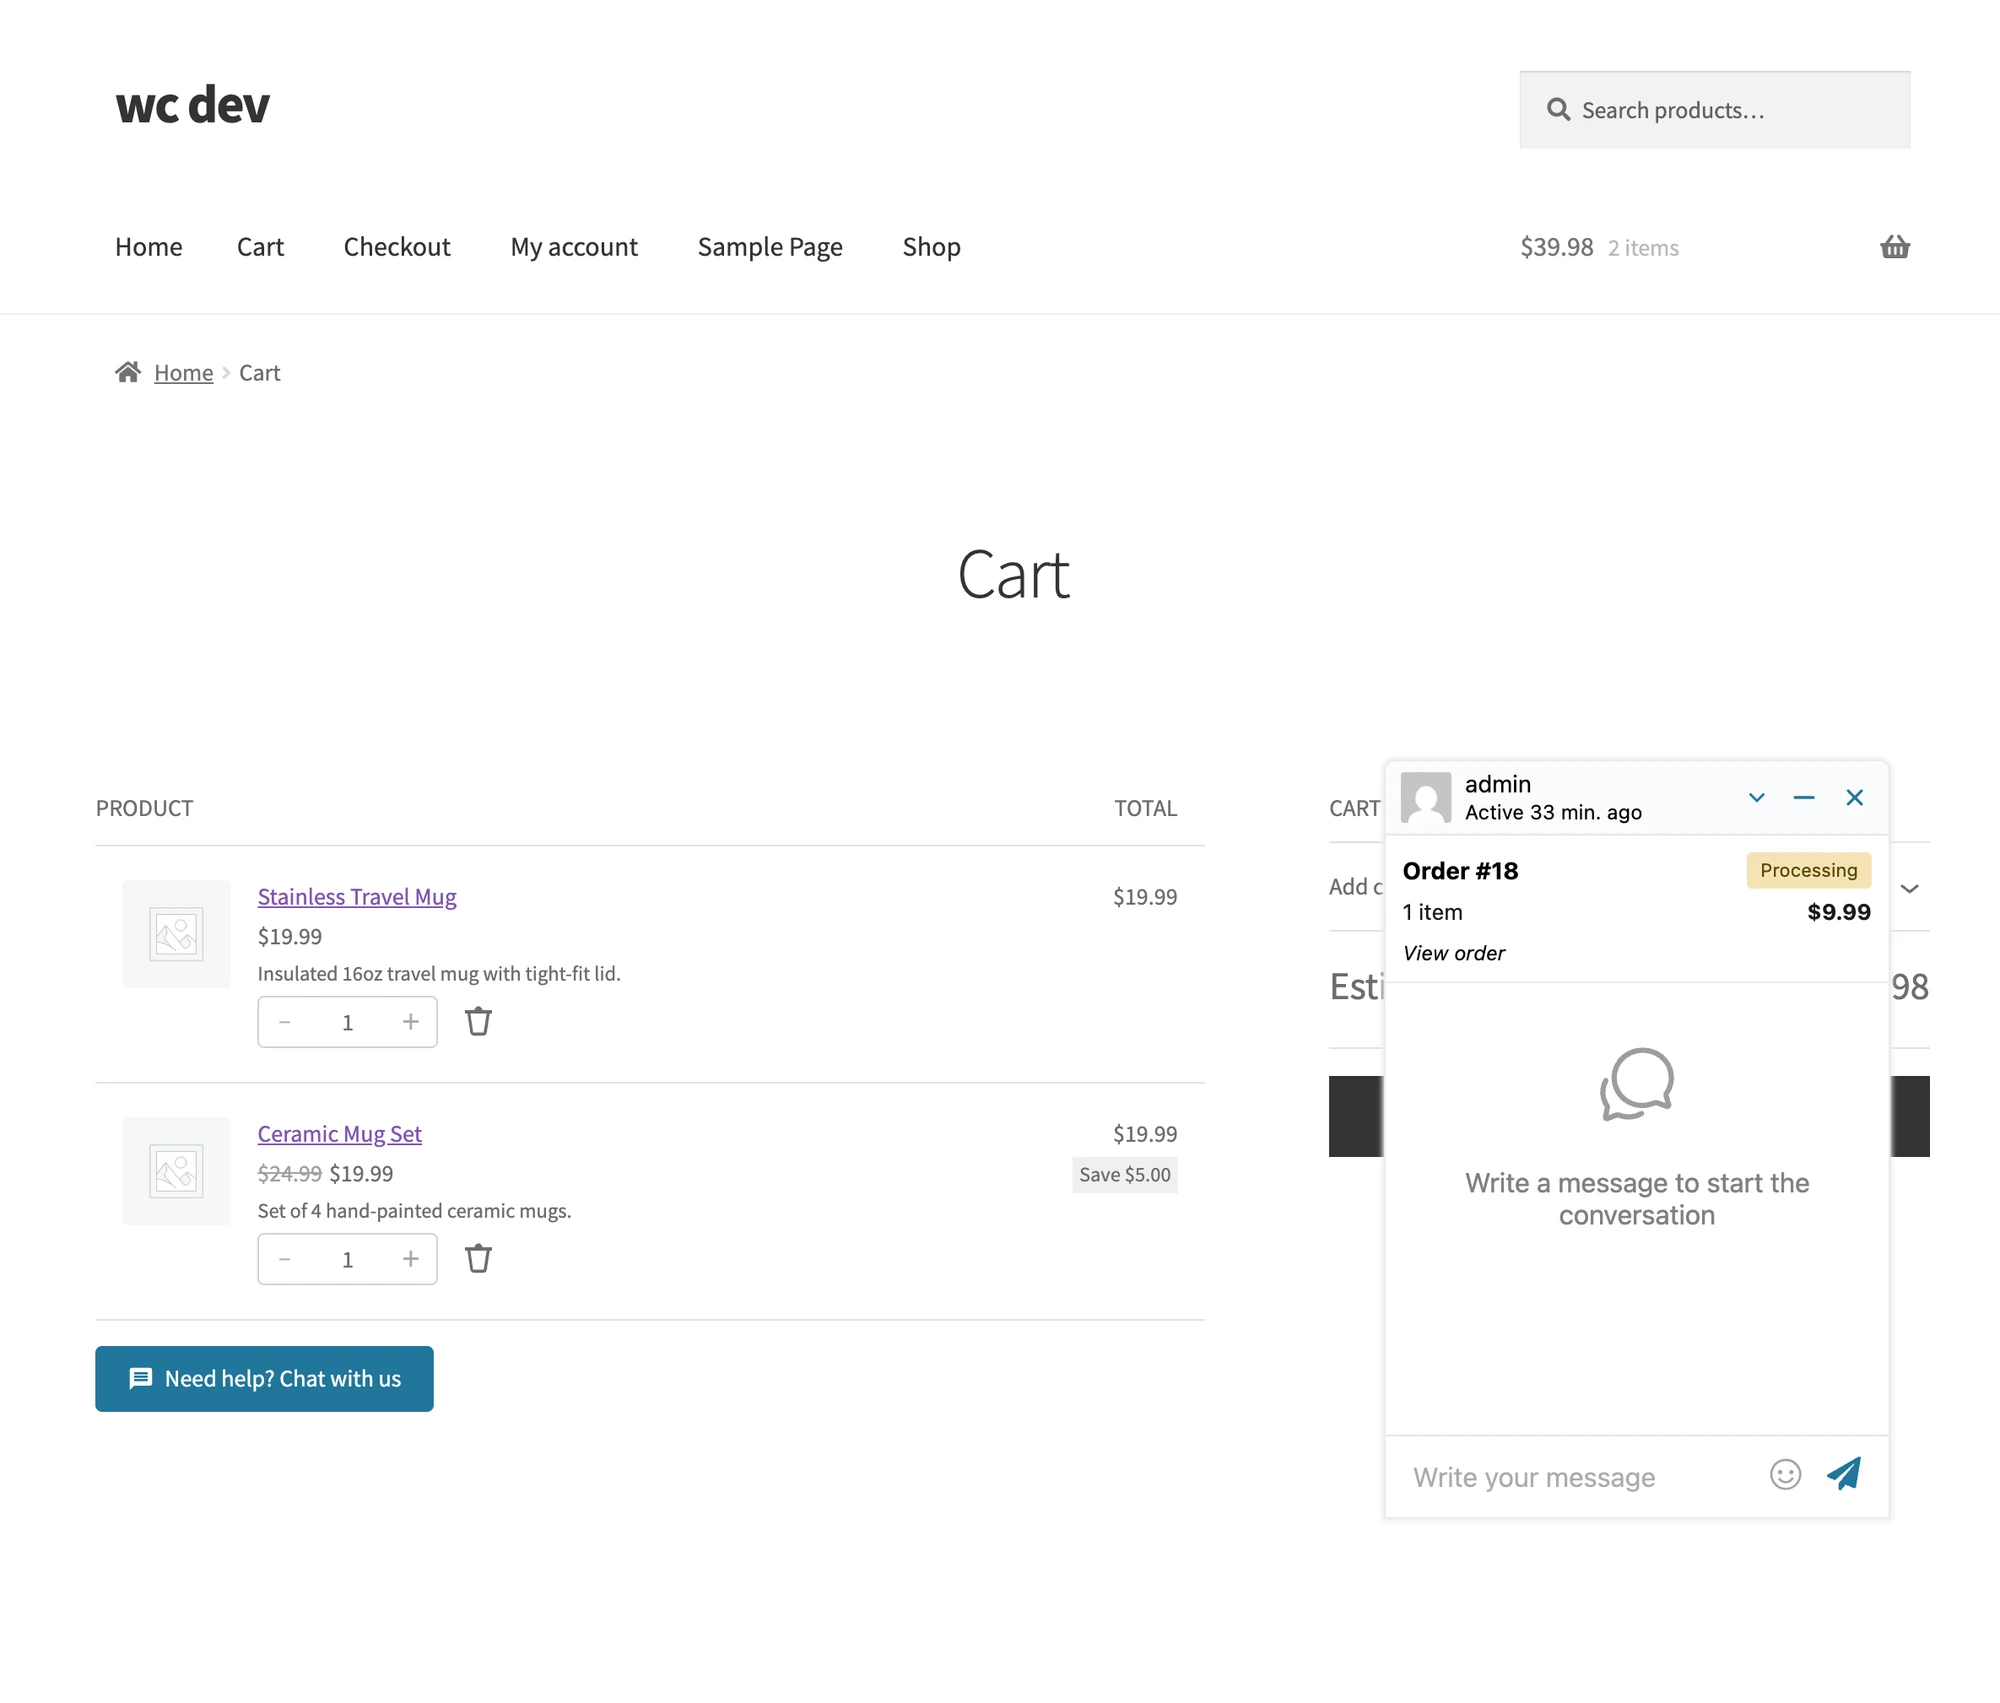Remove Stainless Travel Mug with trash icon
This screenshot has height=1703, width=2000.
click(478, 1021)
